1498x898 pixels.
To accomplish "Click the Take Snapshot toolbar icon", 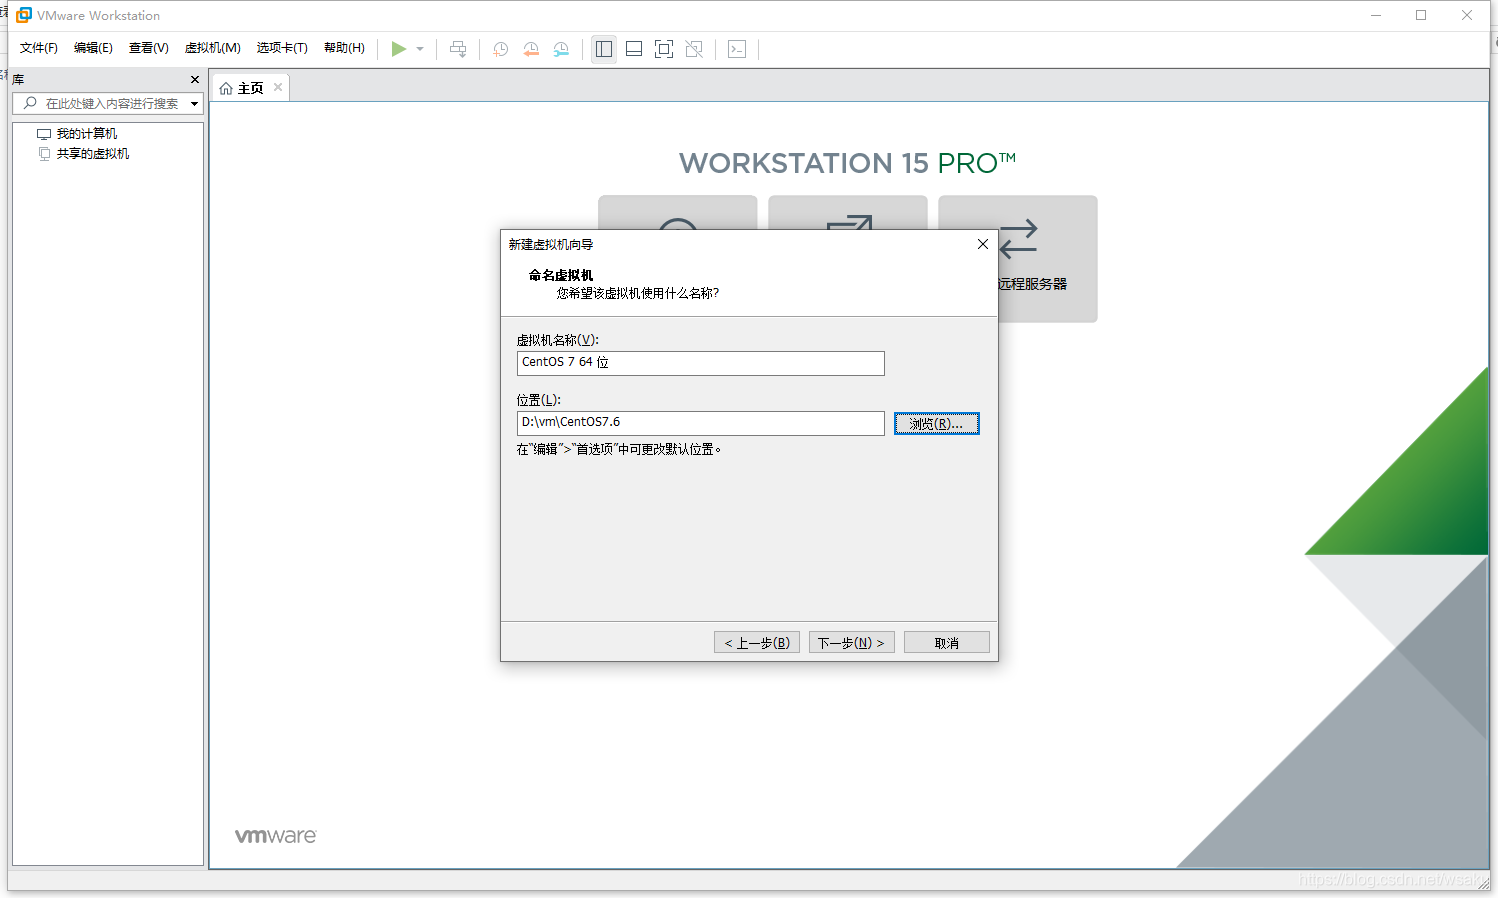I will tap(501, 49).
